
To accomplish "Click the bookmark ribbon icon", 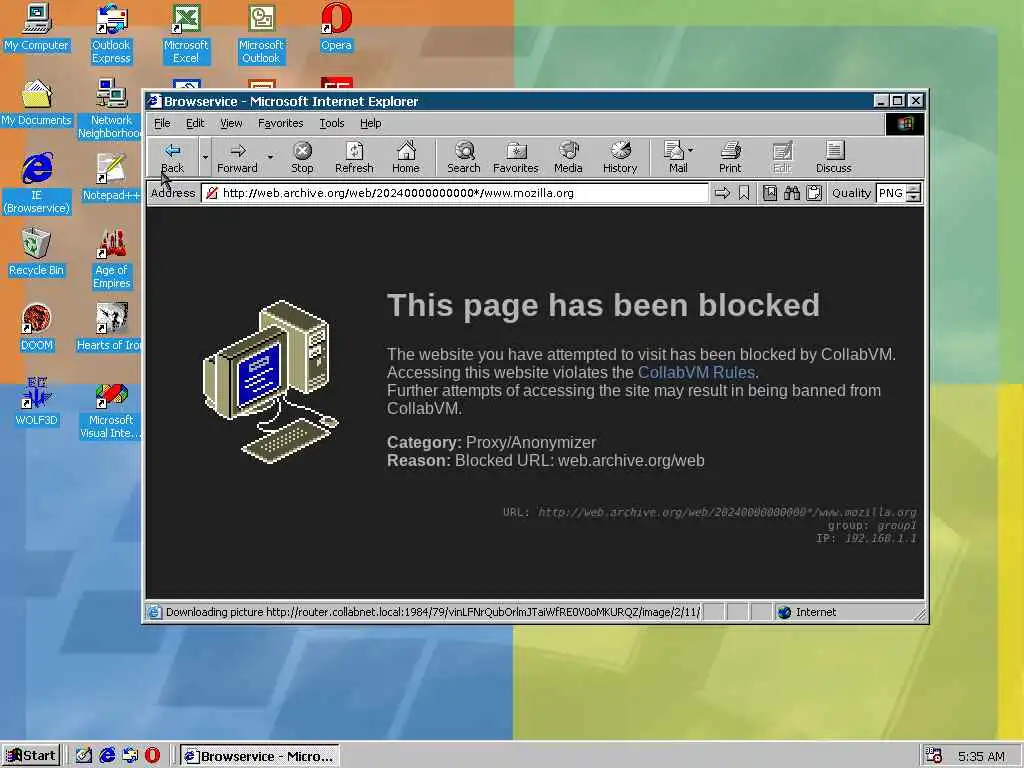I will [x=744, y=193].
